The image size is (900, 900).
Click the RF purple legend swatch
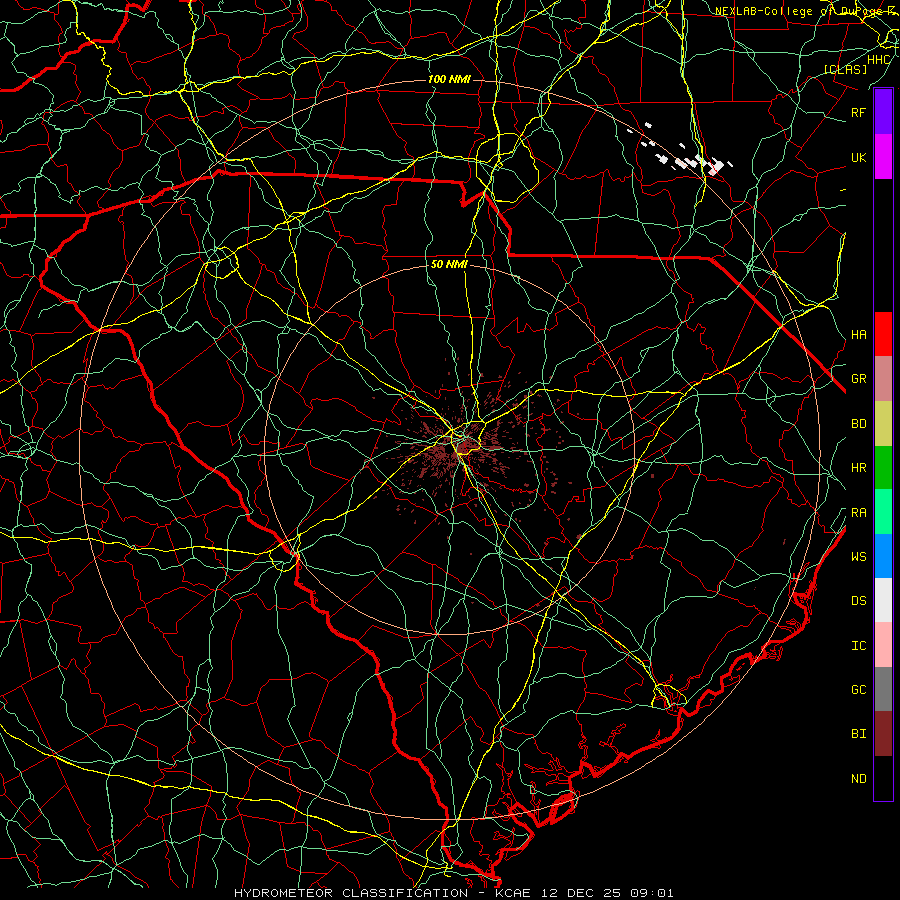click(x=883, y=111)
